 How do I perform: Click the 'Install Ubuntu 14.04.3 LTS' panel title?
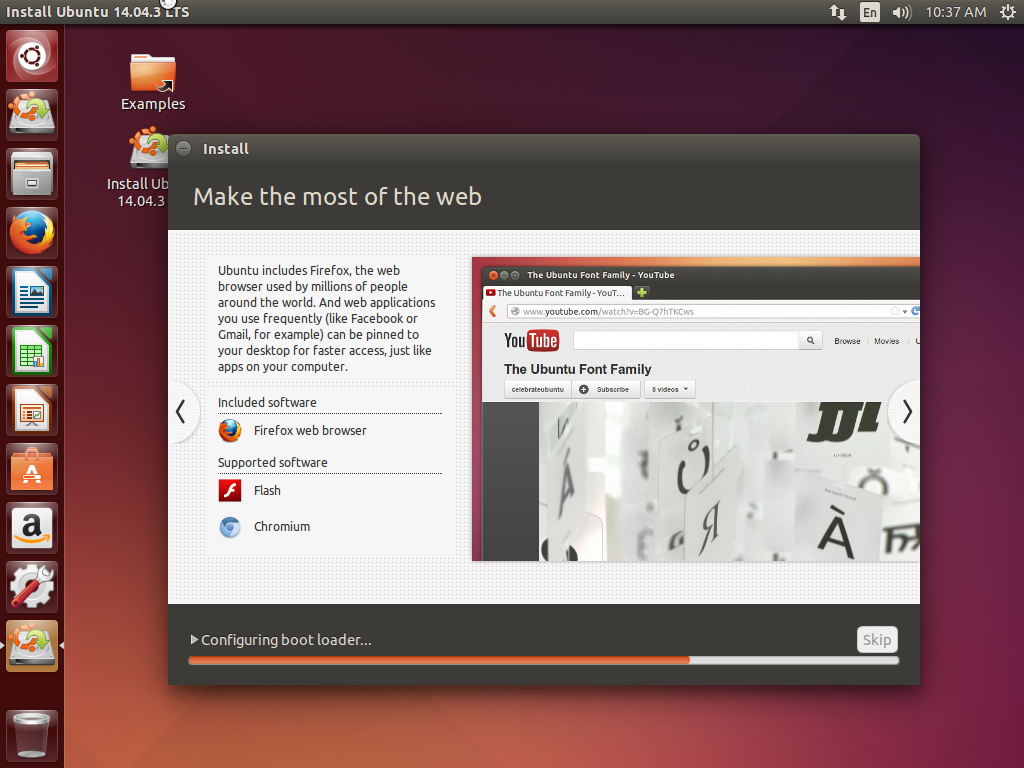pos(97,12)
